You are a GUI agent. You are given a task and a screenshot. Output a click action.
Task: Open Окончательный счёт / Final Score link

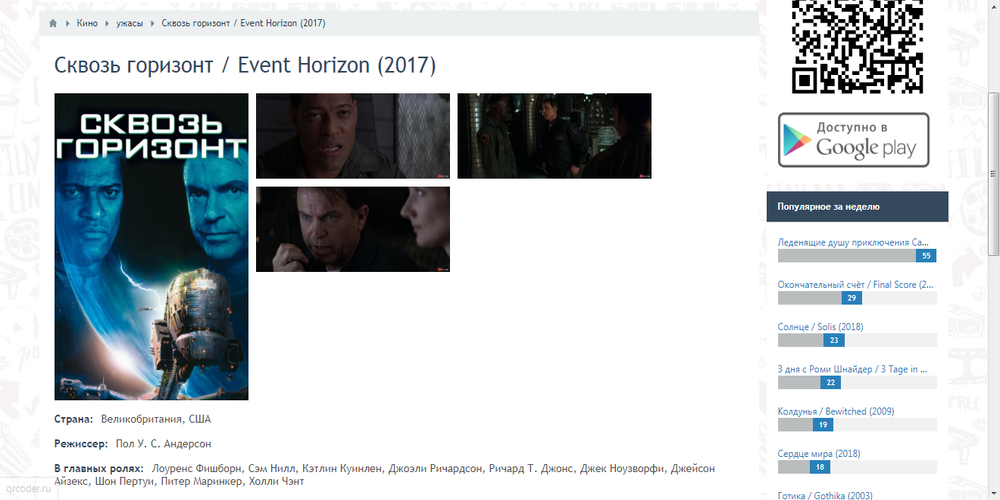click(x=855, y=284)
